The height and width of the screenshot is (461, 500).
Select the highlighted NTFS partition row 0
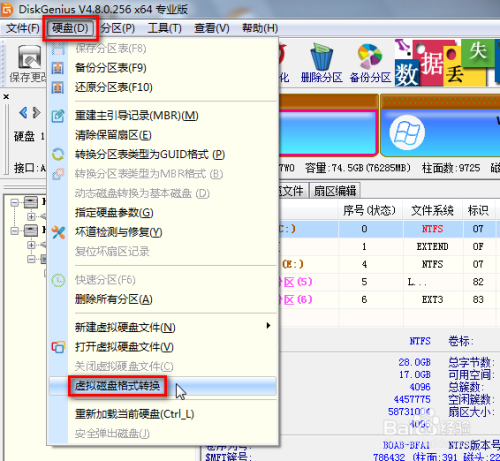click(x=388, y=229)
